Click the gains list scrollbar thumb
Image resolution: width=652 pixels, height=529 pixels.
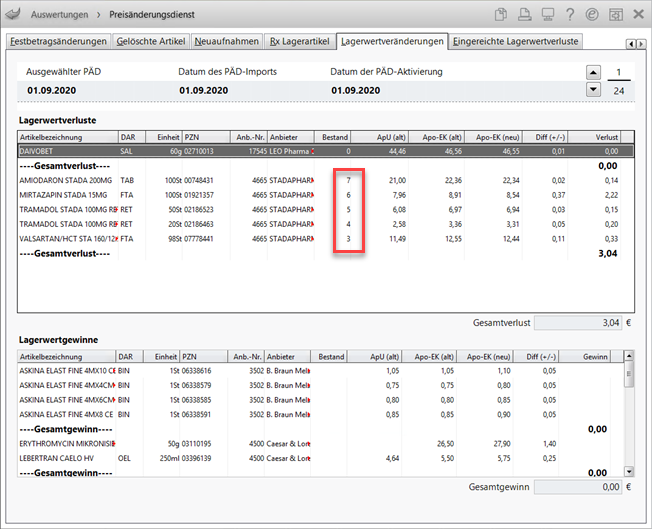(x=629, y=373)
